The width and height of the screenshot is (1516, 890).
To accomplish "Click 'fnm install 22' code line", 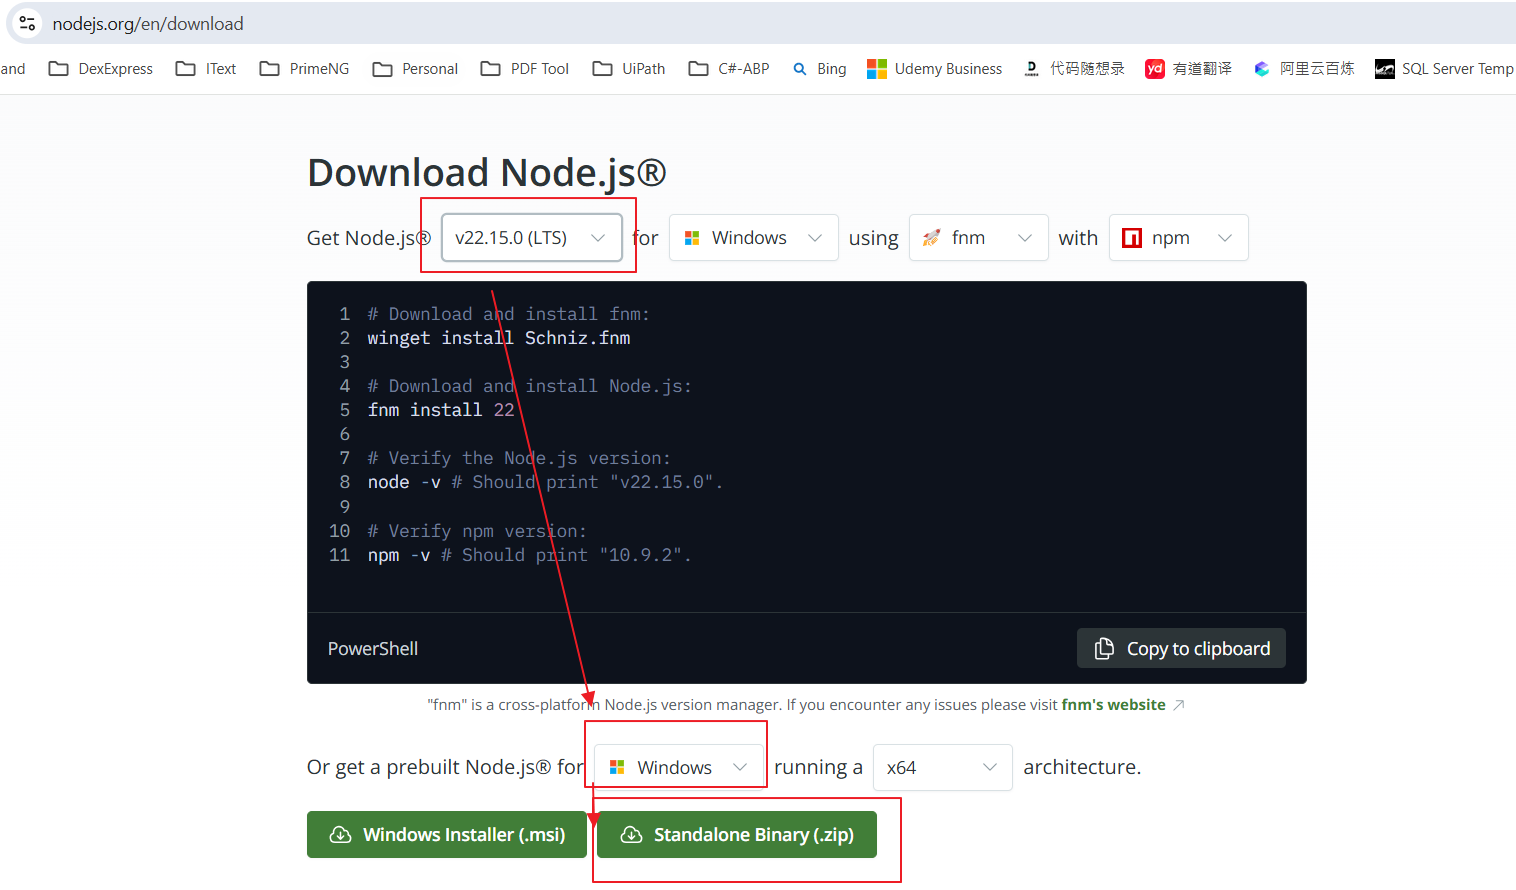I will [x=441, y=410].
